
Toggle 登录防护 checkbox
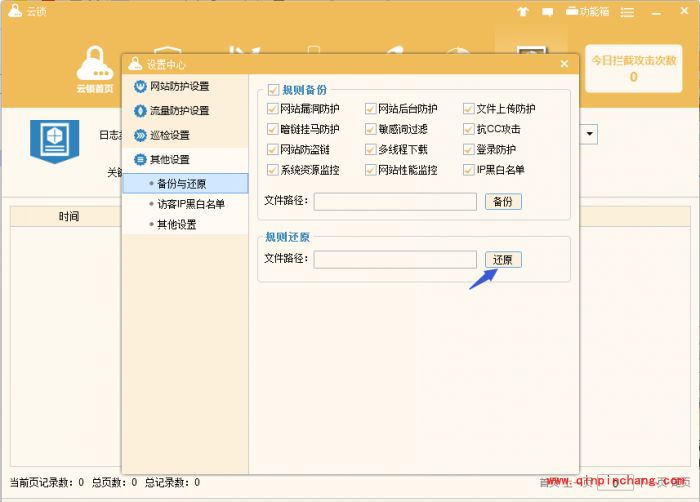[x=468, y=149]
